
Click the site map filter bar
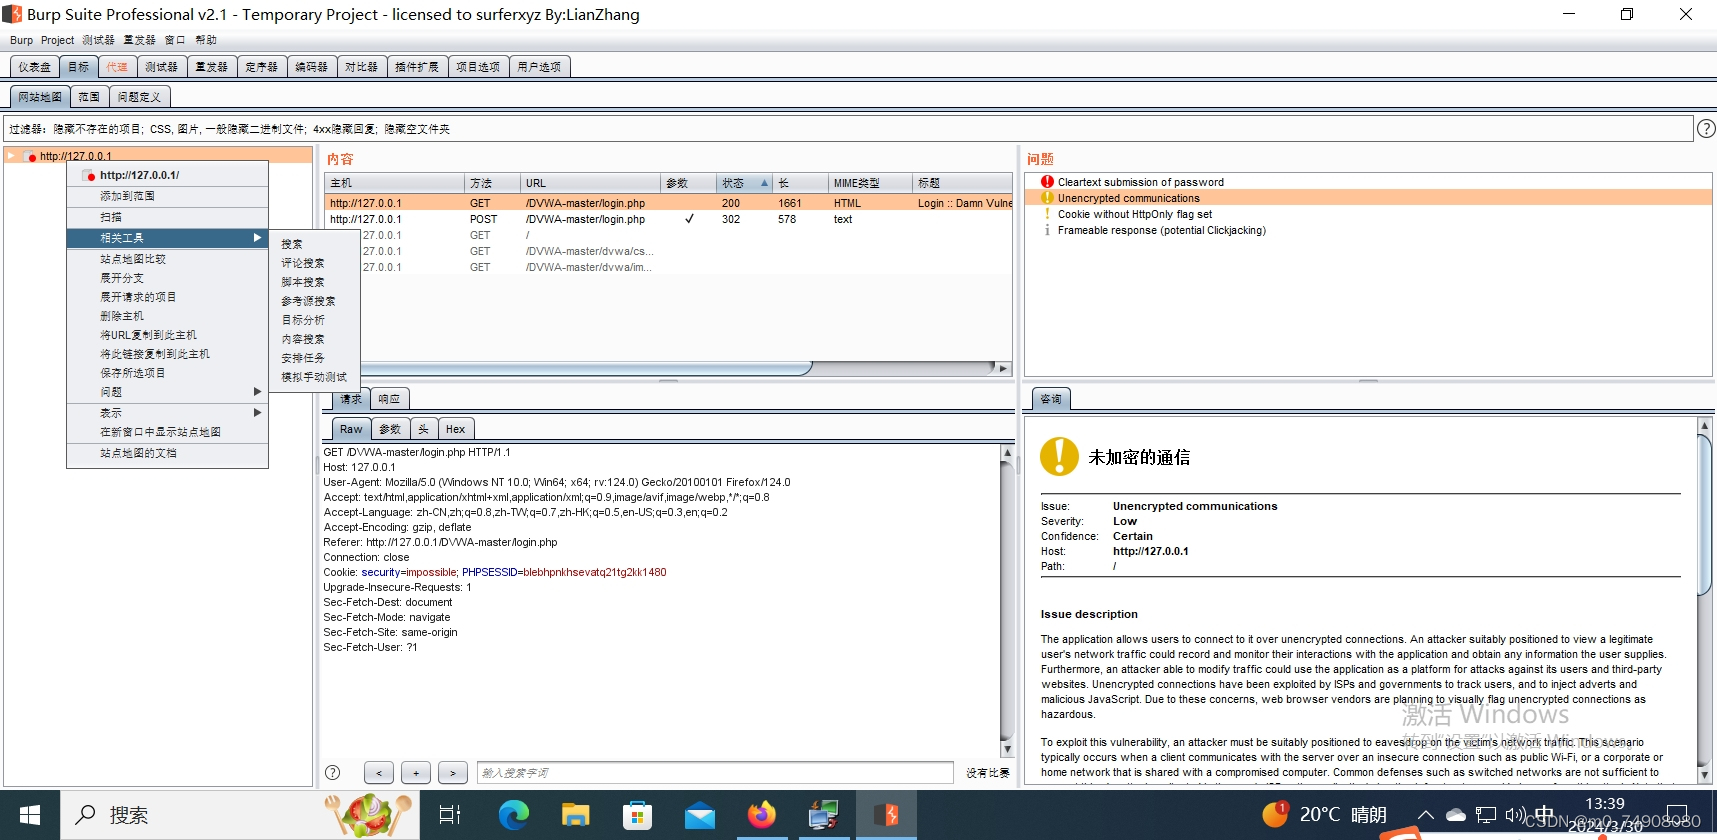point(848,129)
